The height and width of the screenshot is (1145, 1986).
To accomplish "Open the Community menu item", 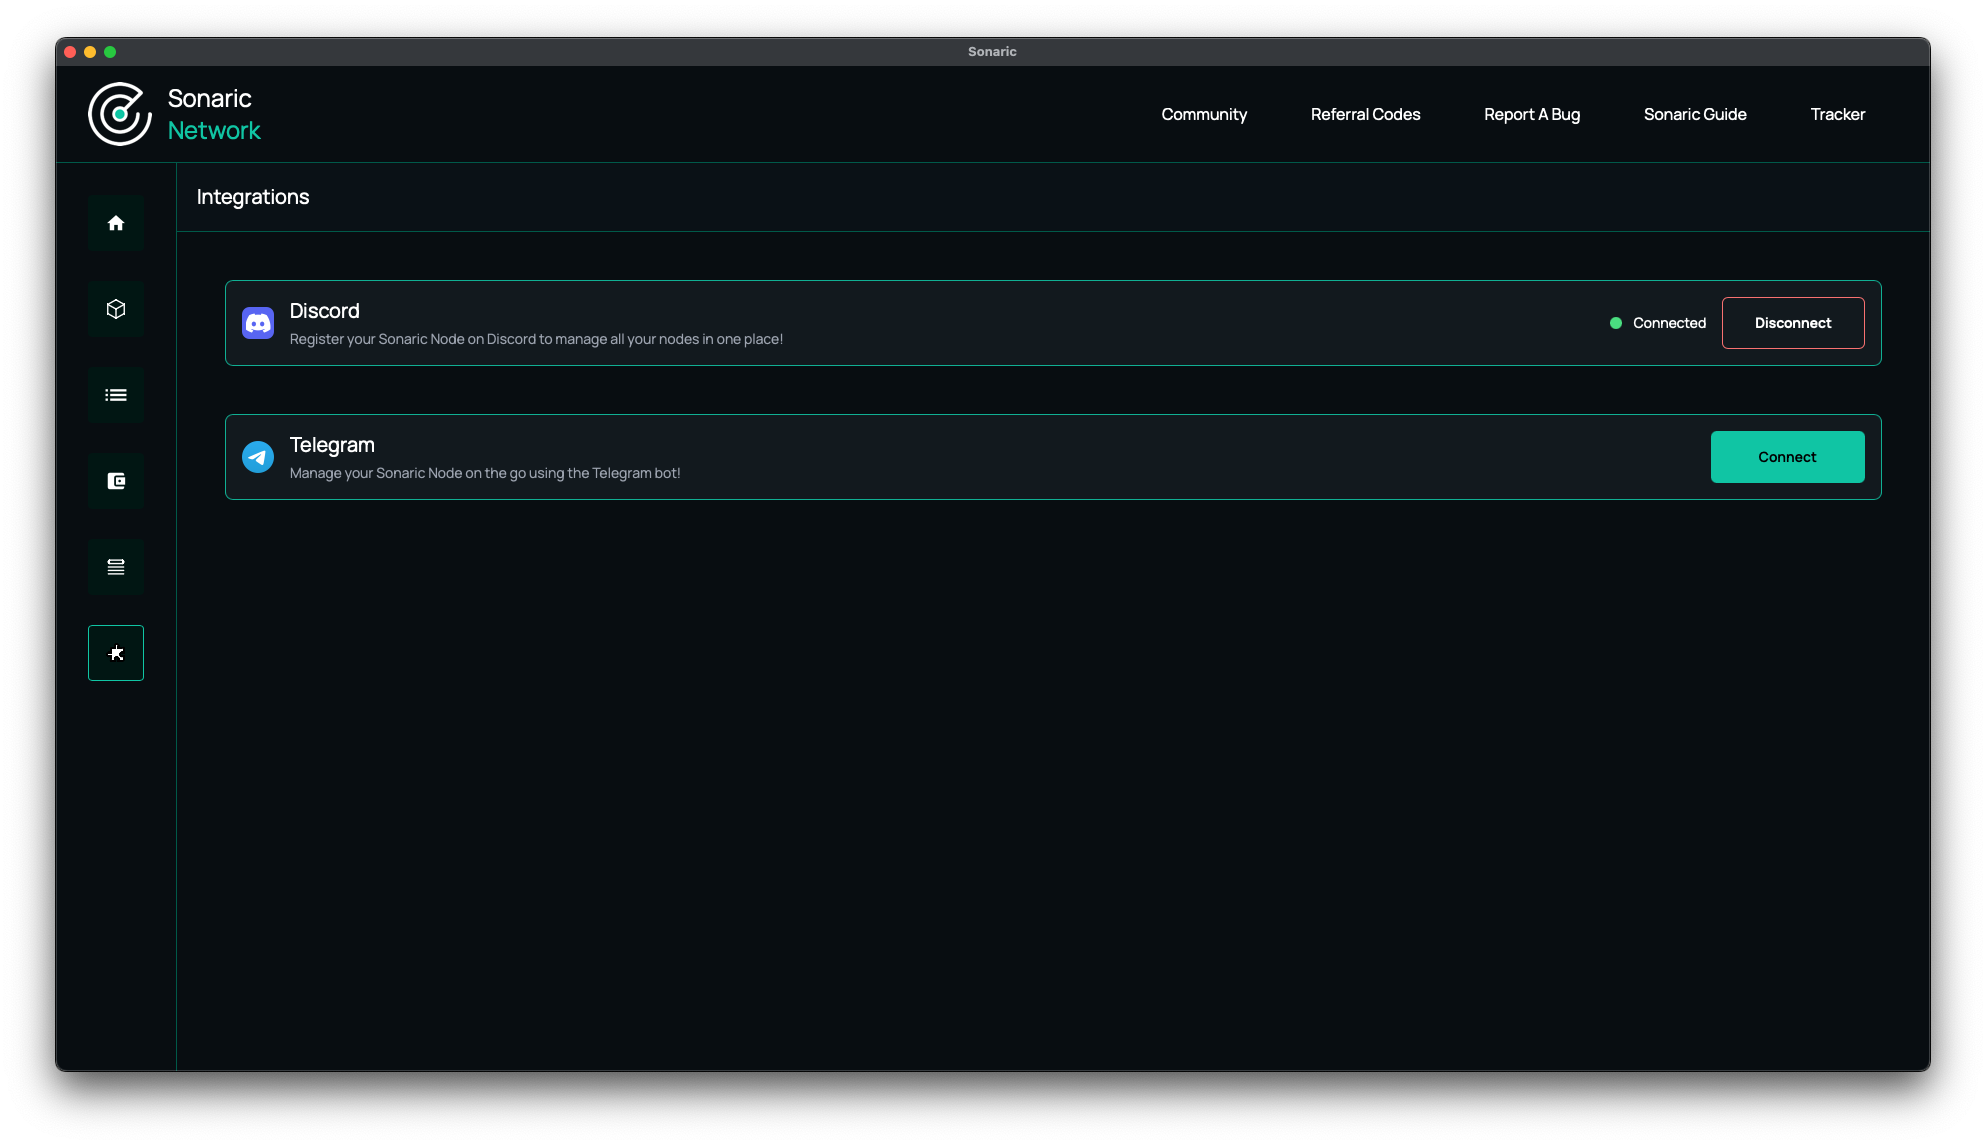I will (1204, 114).
